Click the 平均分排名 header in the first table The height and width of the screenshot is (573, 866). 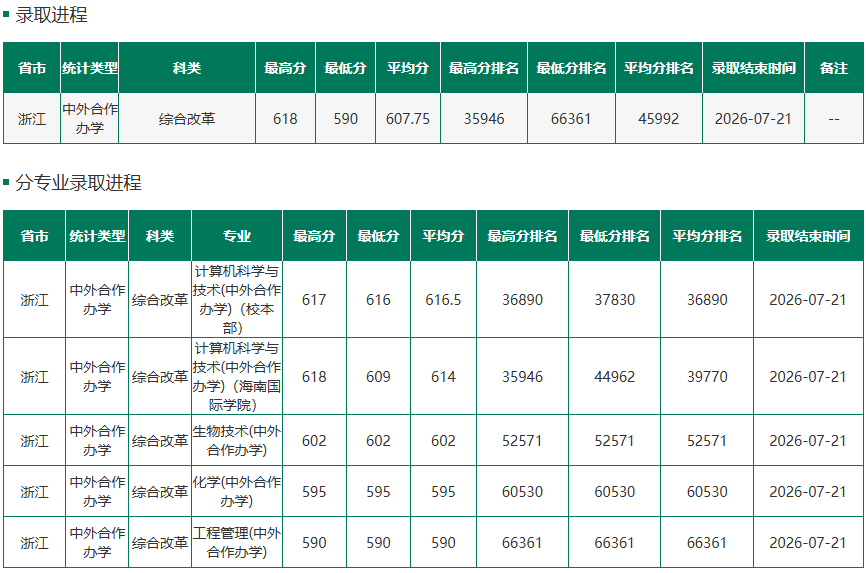[658, 68]
